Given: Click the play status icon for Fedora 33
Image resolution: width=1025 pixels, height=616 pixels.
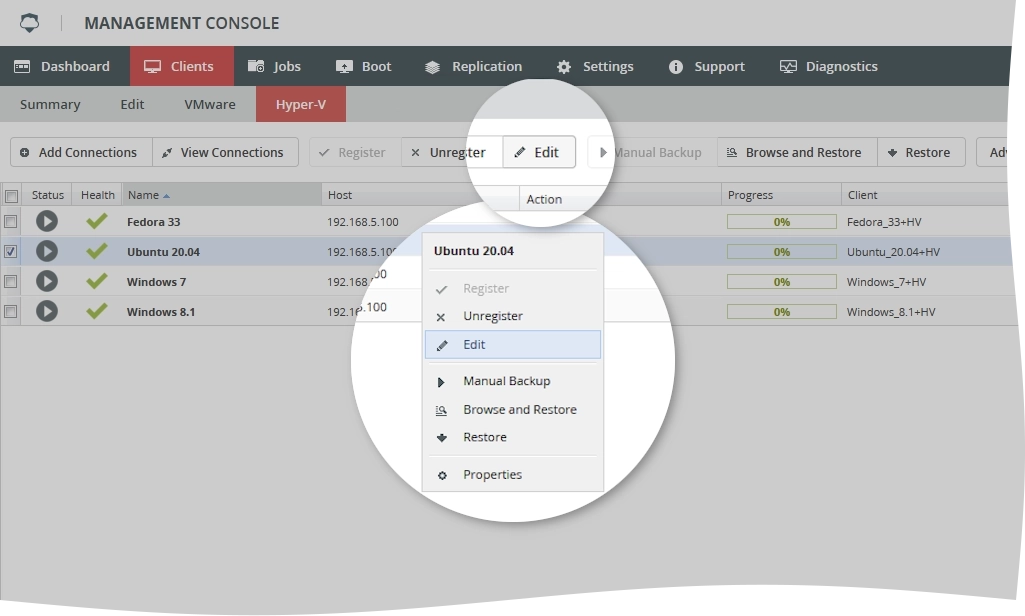Looking at the screenshot, I should click(x=46, y=221).
